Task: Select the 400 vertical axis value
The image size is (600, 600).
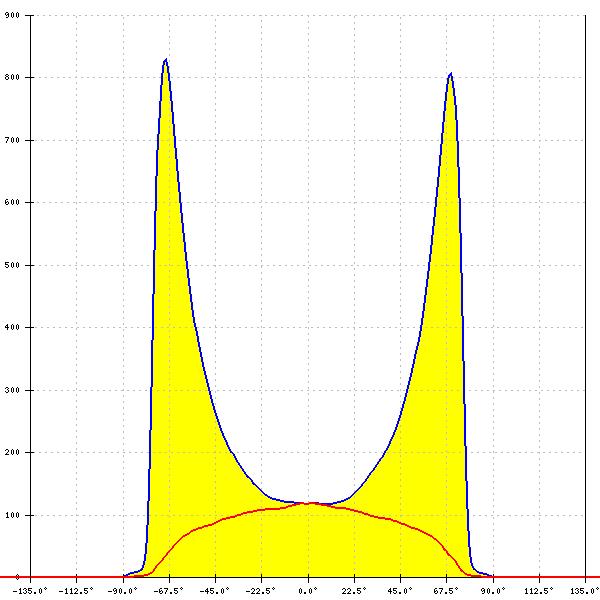Action: pos(12,328)
